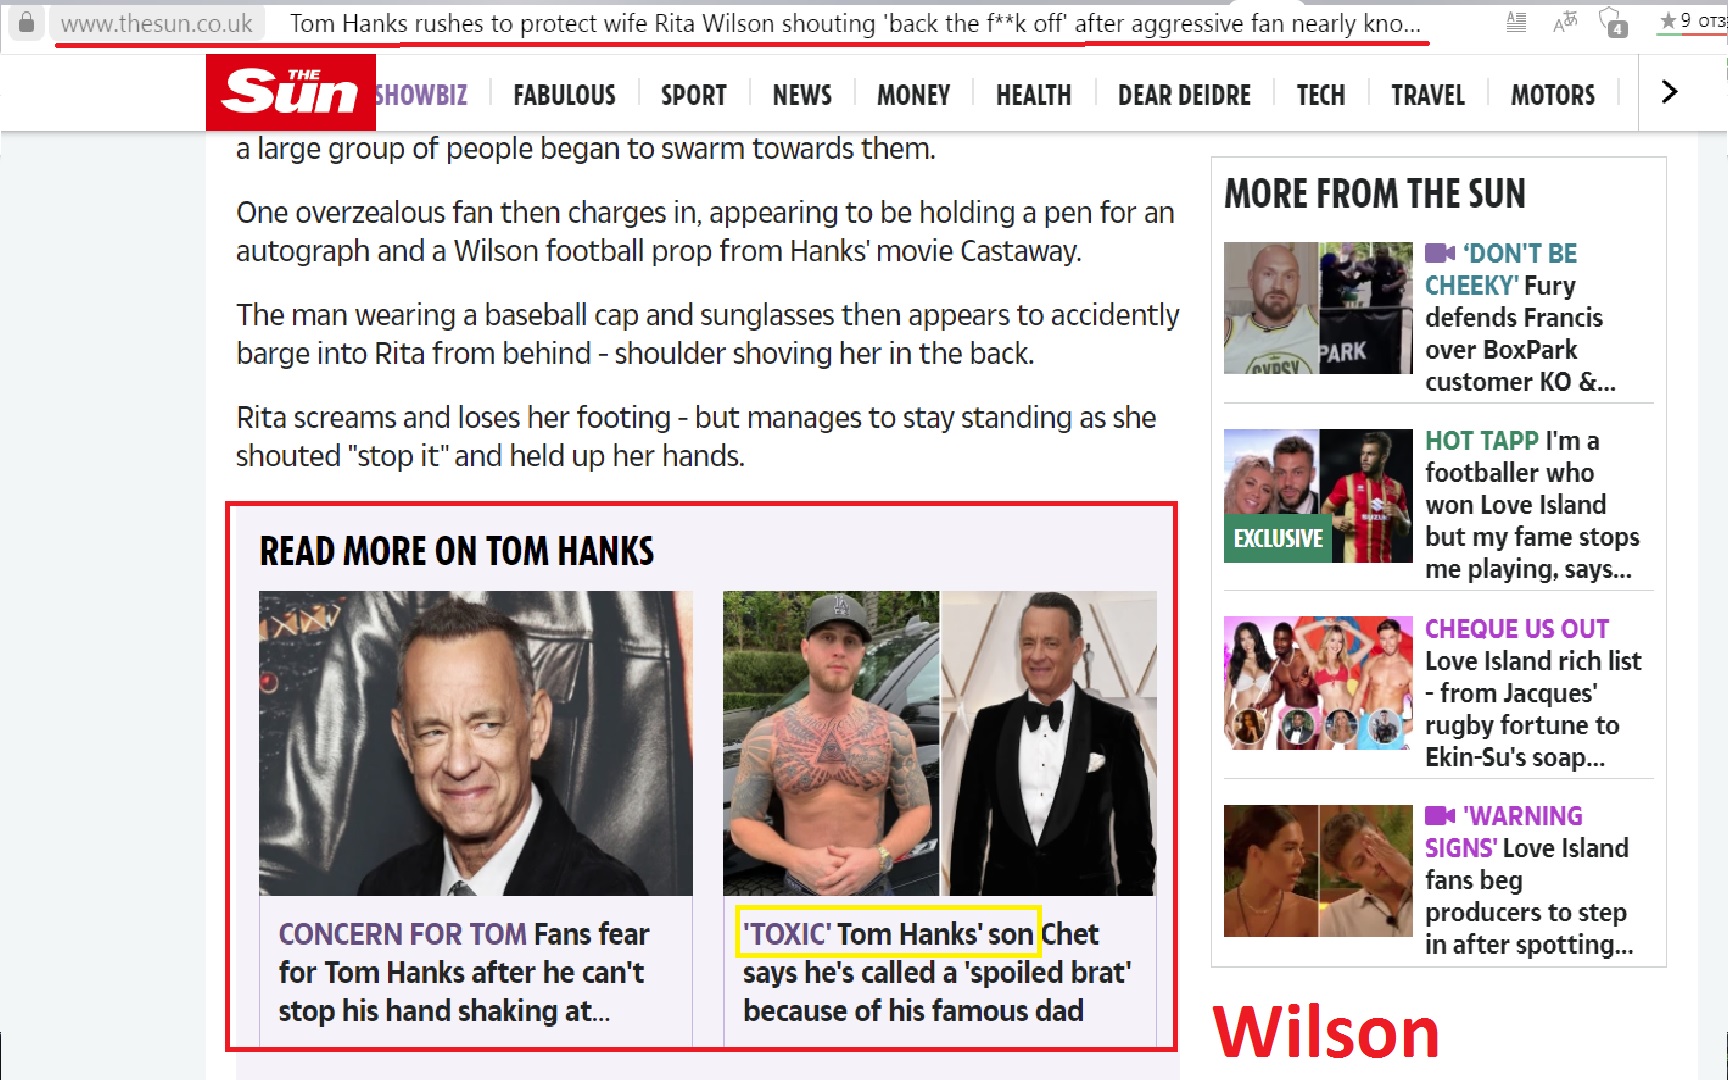
Task: Click the video camera icon beside 'DON'T BE CHEEKY'
Action: (x=1440, y=253)
